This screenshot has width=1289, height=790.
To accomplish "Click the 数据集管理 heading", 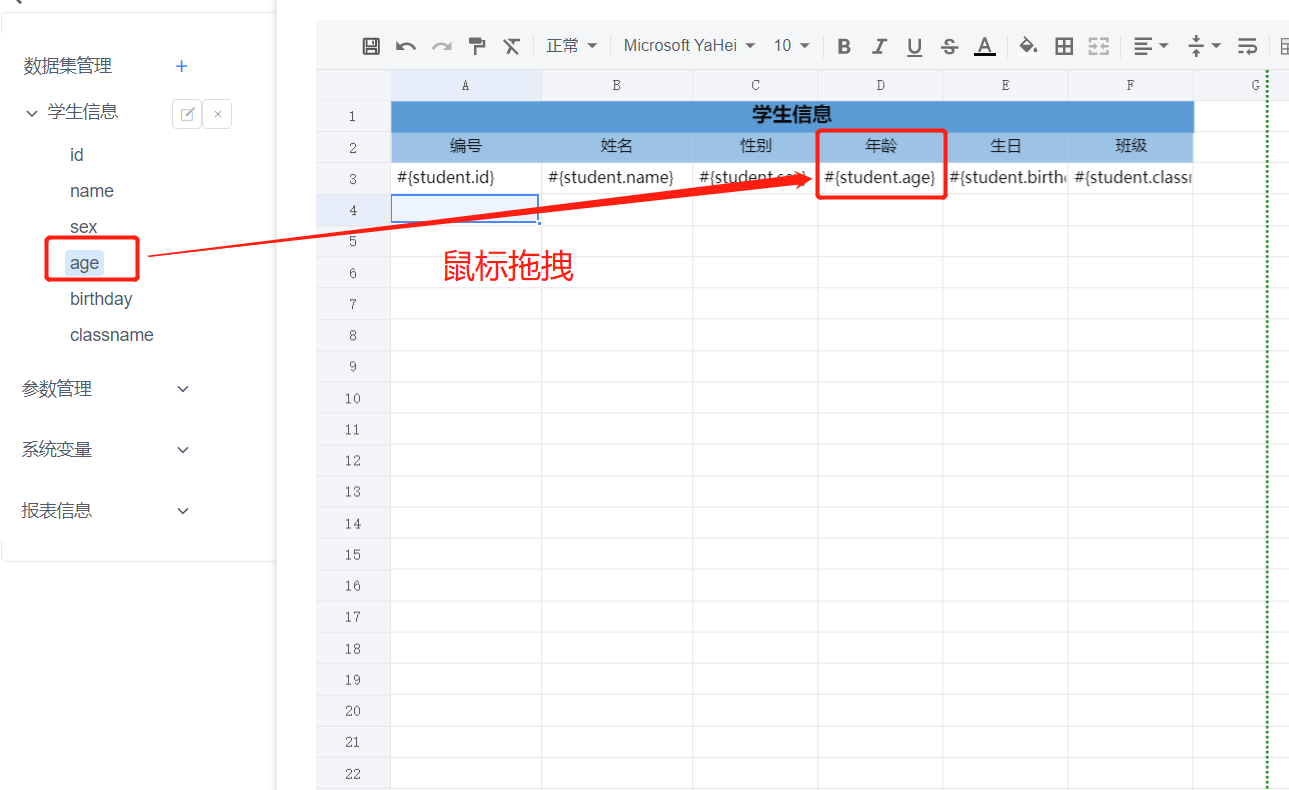I will 68,66.
